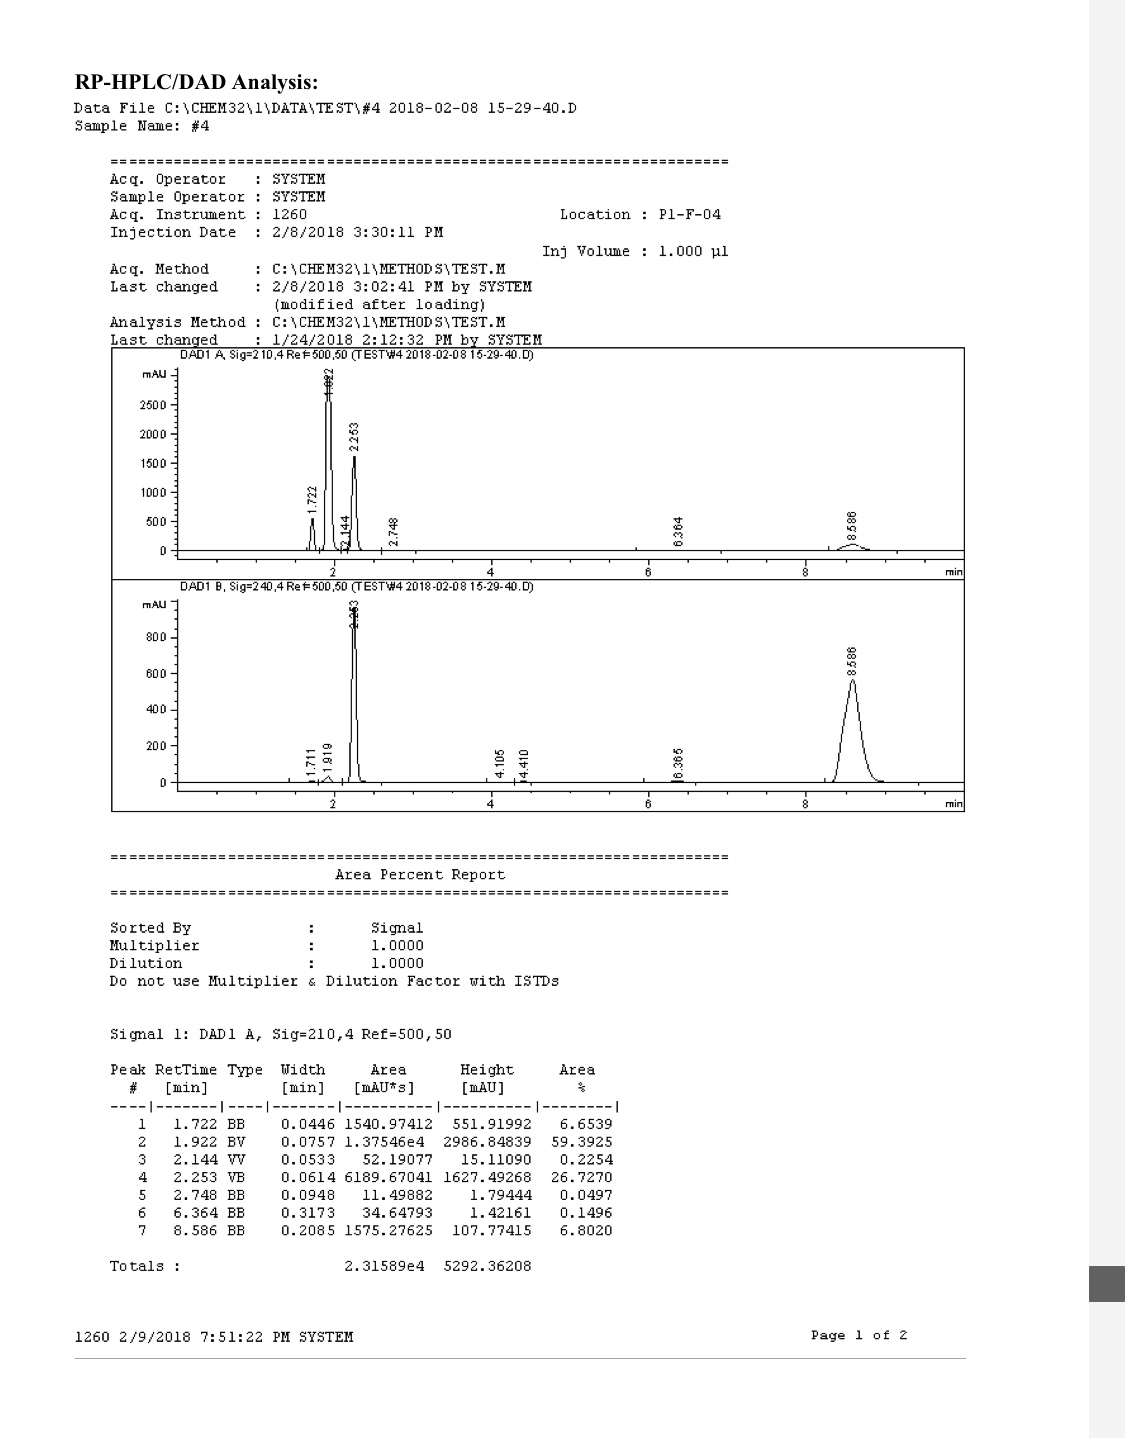Click 'Signal 1: DAD1 A, Sig=210,4 Ref=500,50'
This screenshot has height=1438, width=1125.
coord(280,1035)
